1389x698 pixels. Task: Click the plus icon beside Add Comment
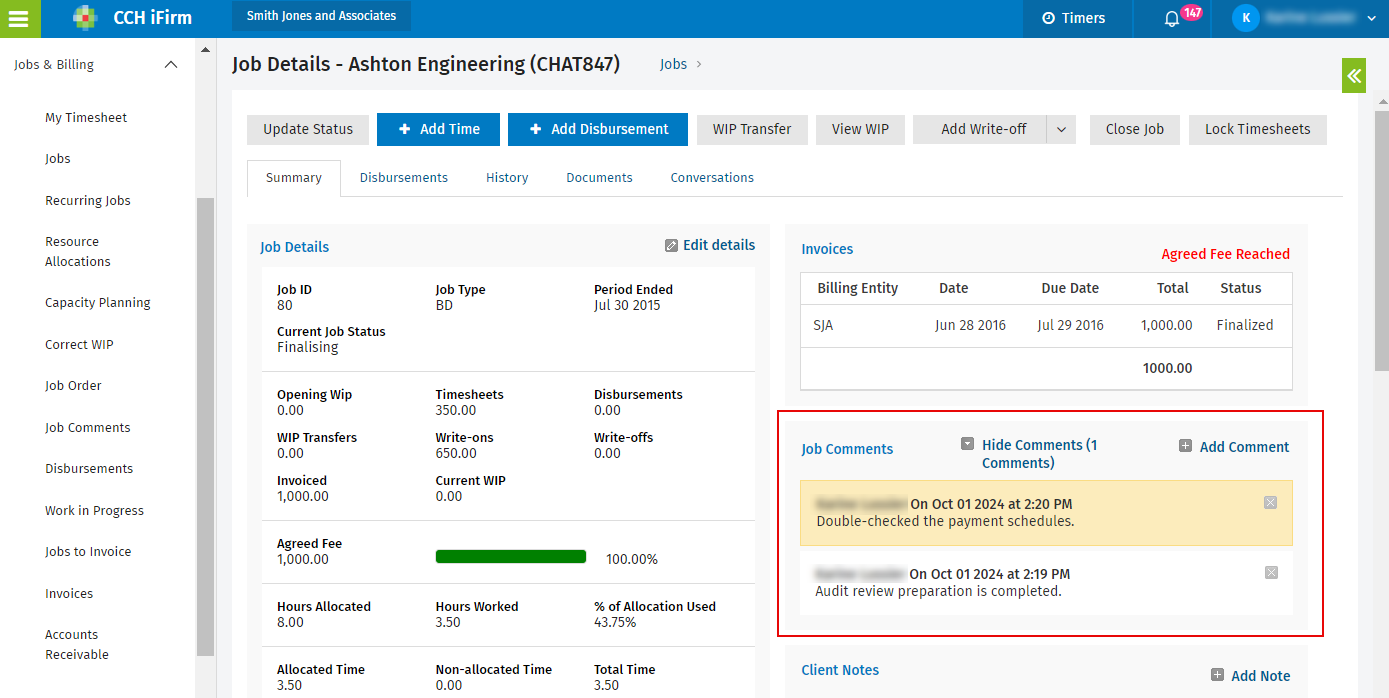[1185, 446]
